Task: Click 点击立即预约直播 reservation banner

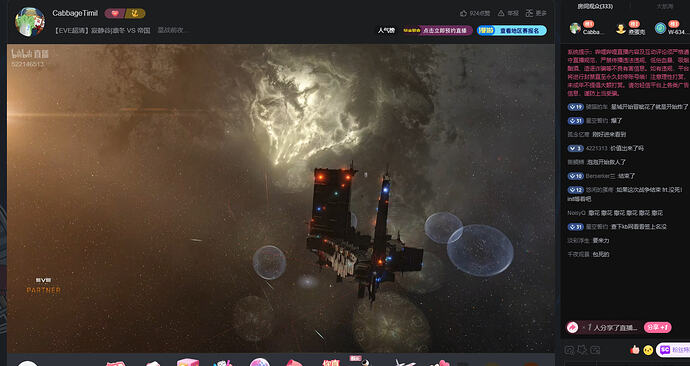Action: 437,30
